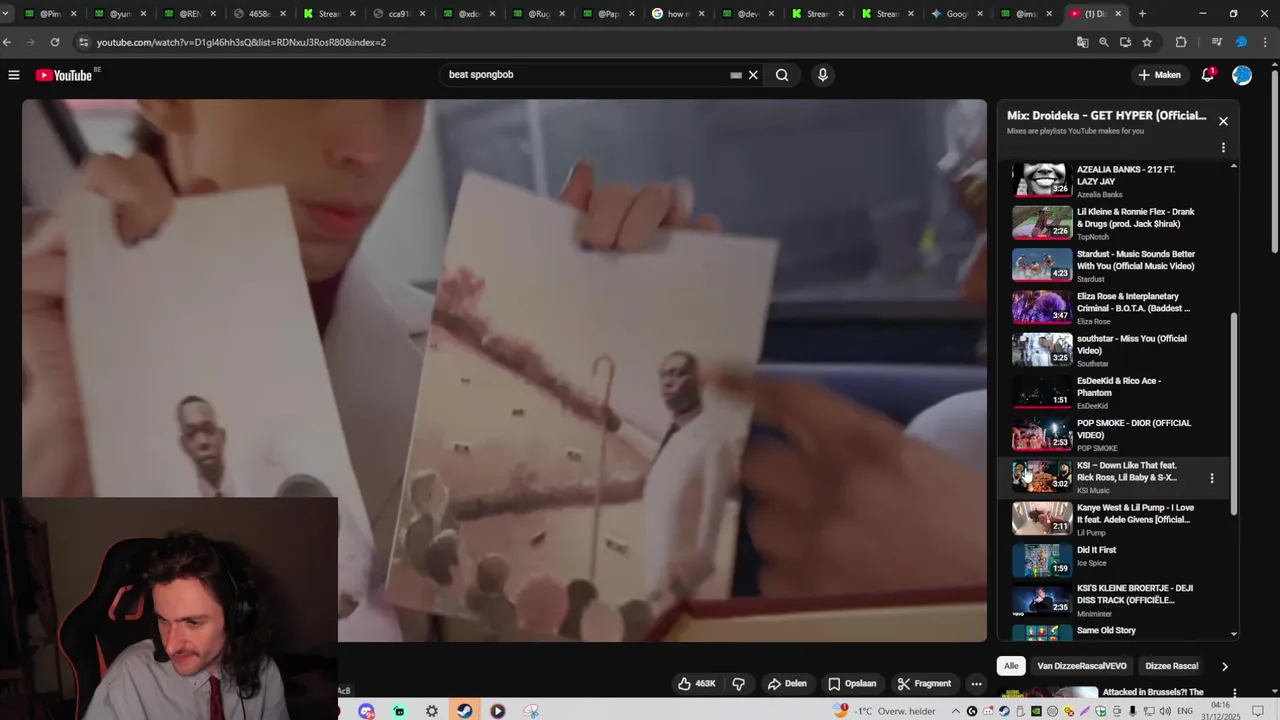Switch to the @yun browser tab
Viewport: 1280px width, 720px height.
click(120, 14)
